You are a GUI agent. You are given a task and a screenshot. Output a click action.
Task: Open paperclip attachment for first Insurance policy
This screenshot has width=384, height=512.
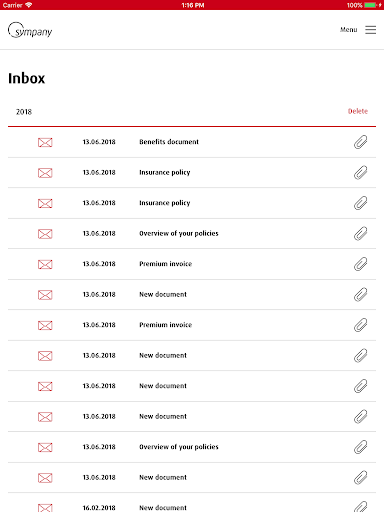click(360, 172)
